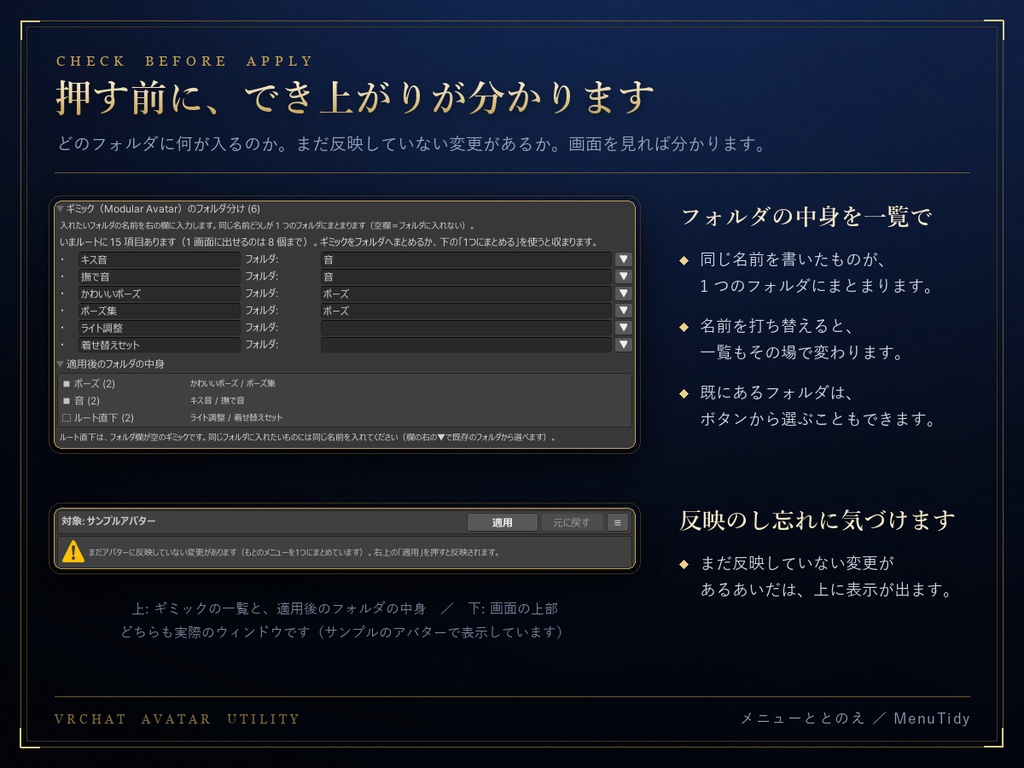Click the ライト調整 / 着せ替えセット contents text
The image size is (1024, 768).
[236, 417]
